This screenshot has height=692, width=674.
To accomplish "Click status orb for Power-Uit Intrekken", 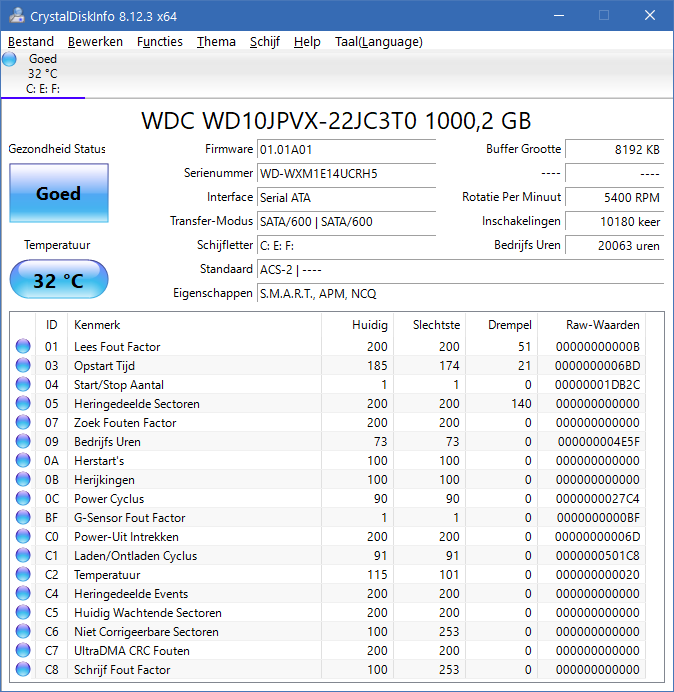I will click(23, 536).
